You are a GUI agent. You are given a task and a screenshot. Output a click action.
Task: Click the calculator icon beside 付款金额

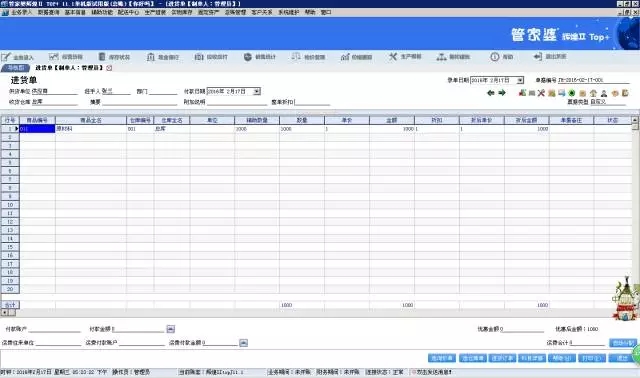171,329
